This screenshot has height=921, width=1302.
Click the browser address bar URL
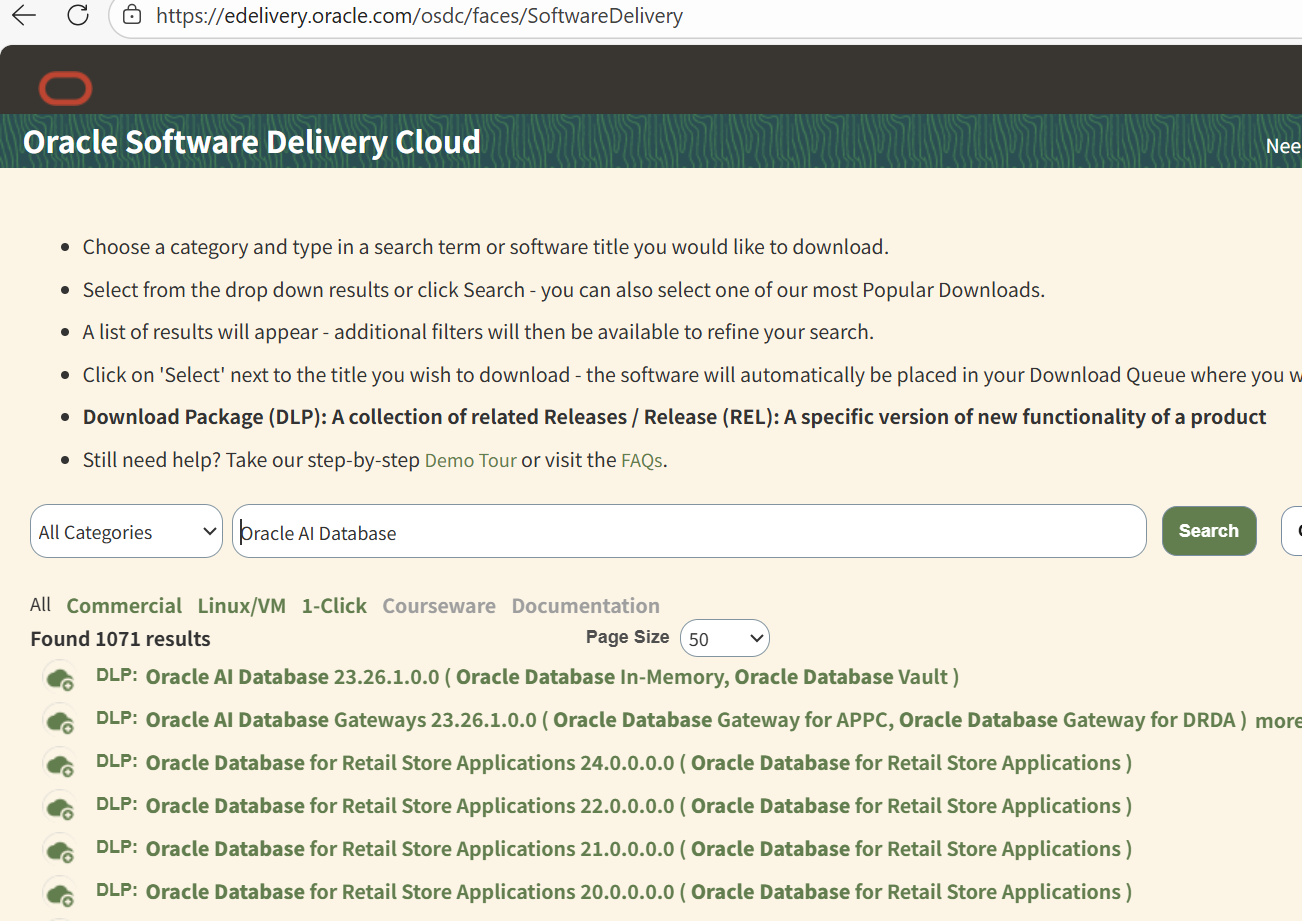tap(420, 16)
